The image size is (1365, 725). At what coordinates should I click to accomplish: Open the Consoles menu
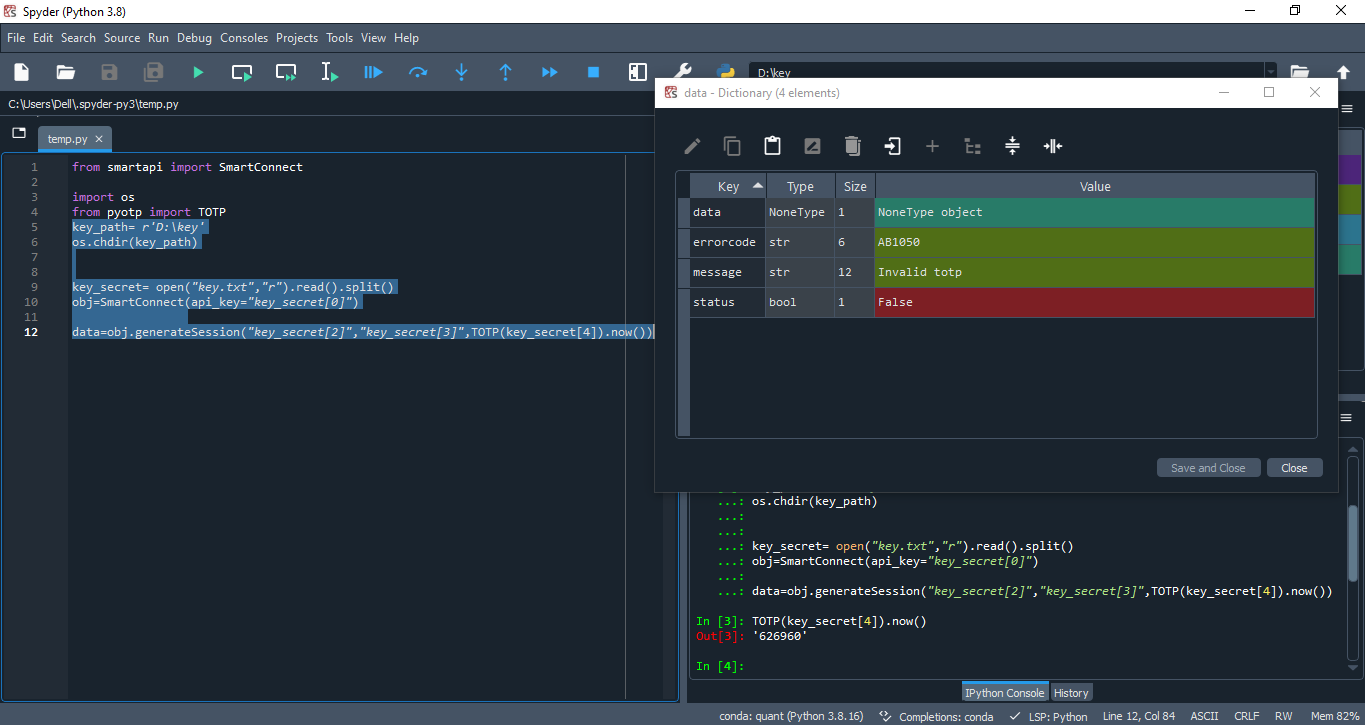point(244,38)
